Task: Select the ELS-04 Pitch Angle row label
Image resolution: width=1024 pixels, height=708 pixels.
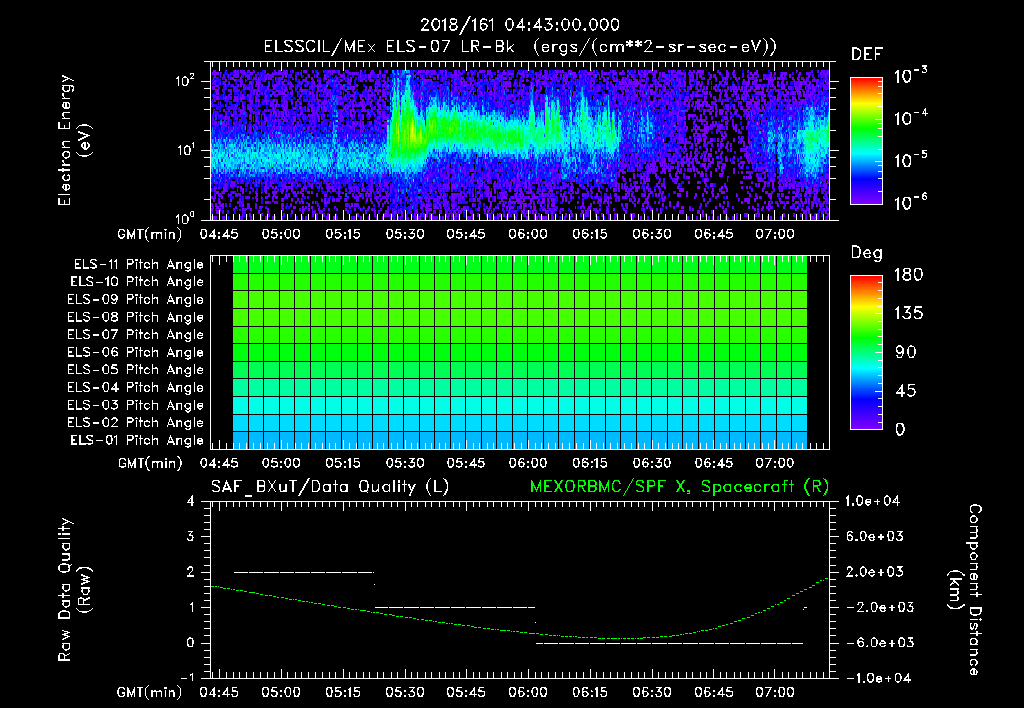Action: pyautogui.click(x=136, y=387)
